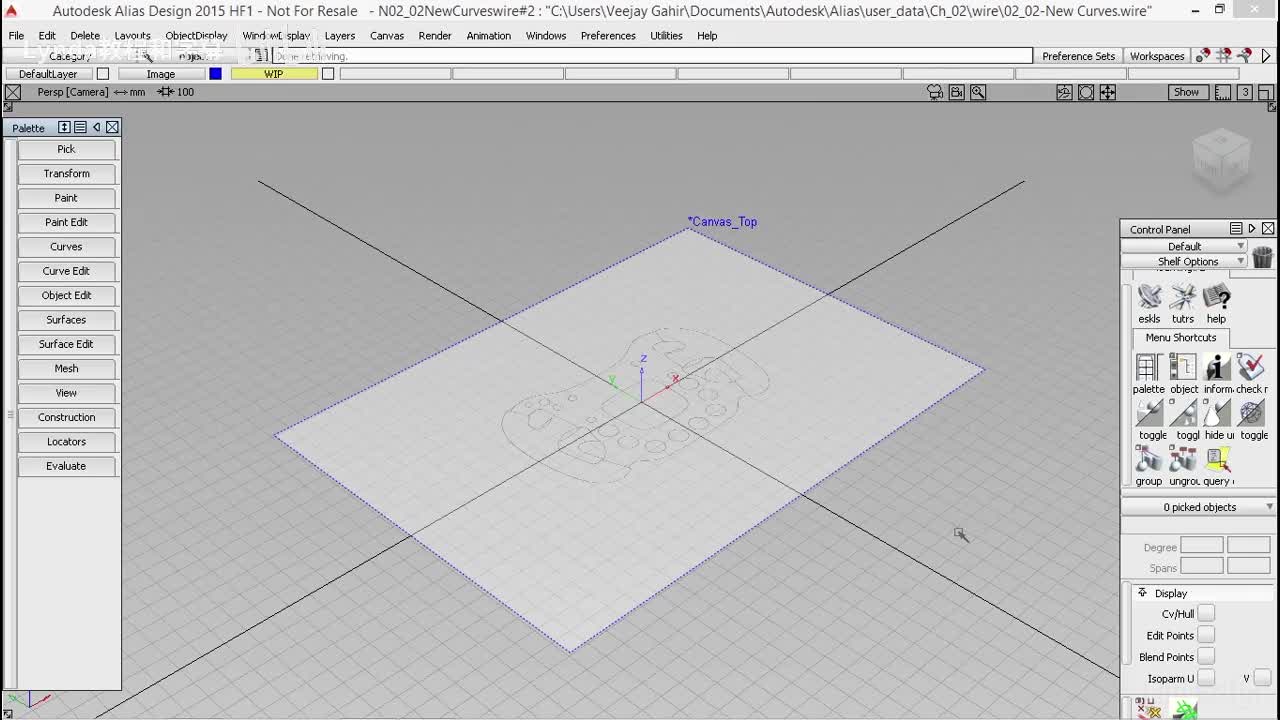Toggle the Isoparm V checkbox

1262,678
